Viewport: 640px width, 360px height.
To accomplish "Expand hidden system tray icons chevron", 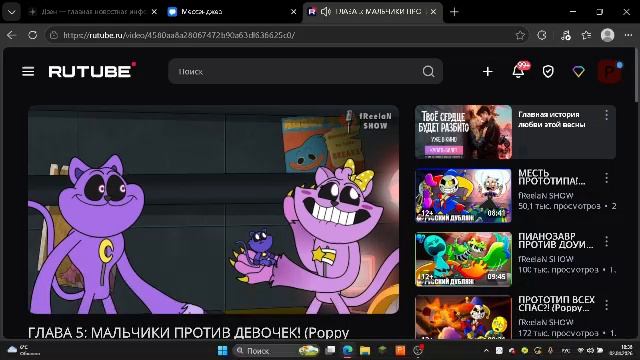I will [x=486, y=351].
